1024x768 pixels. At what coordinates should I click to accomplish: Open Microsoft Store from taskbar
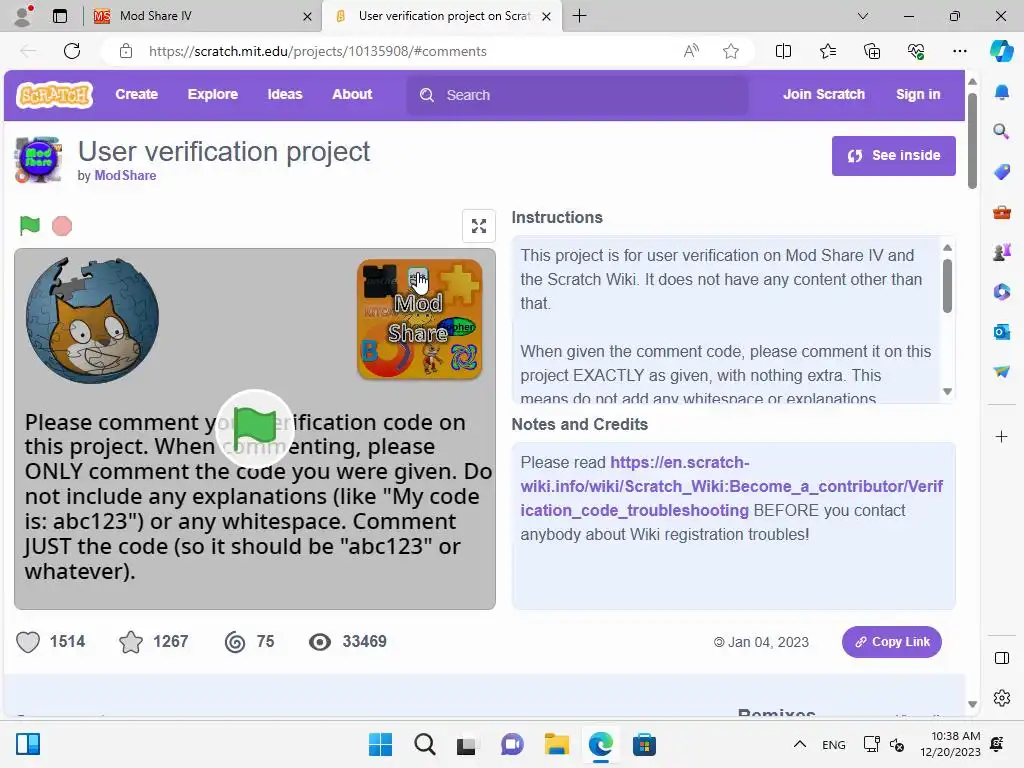[x=644, y=744]
